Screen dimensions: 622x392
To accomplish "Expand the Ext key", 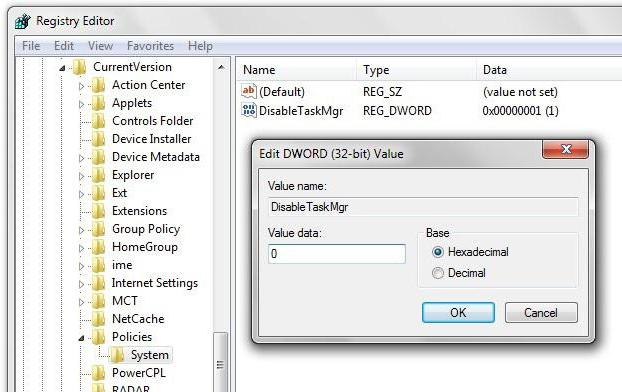I will tap(81, 194).
